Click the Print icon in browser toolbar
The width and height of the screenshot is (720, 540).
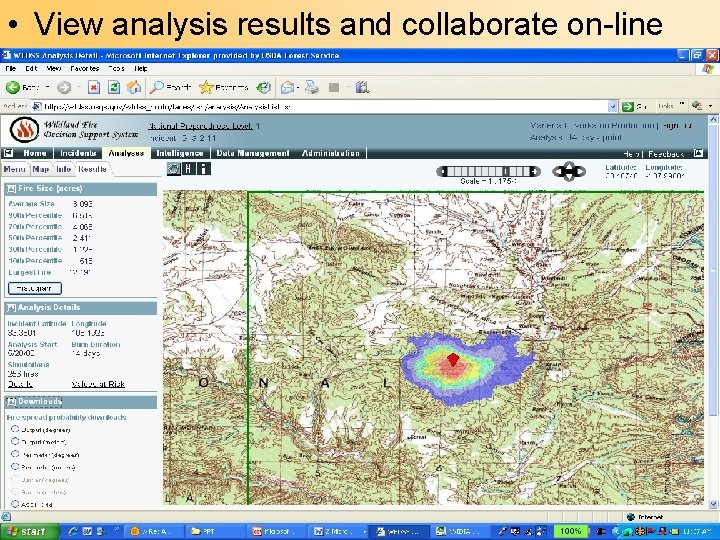pos(312,87)
